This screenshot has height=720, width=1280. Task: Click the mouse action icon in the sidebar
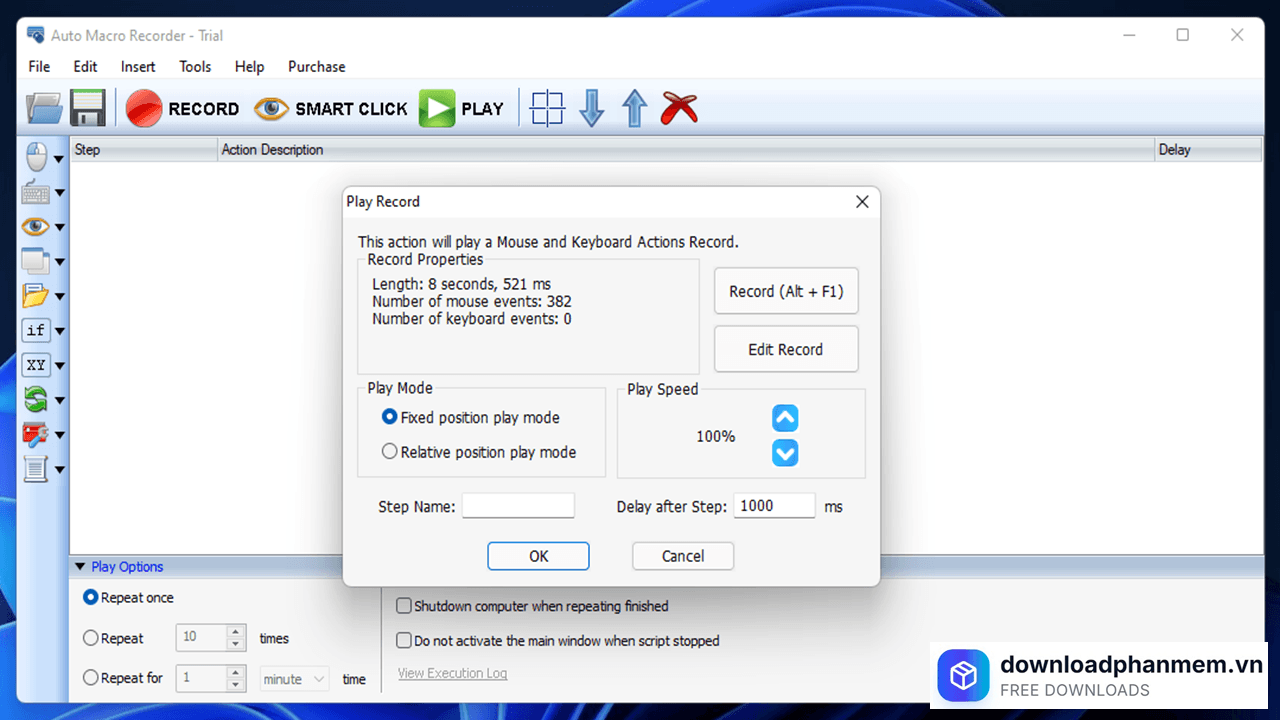pos(36,157)
